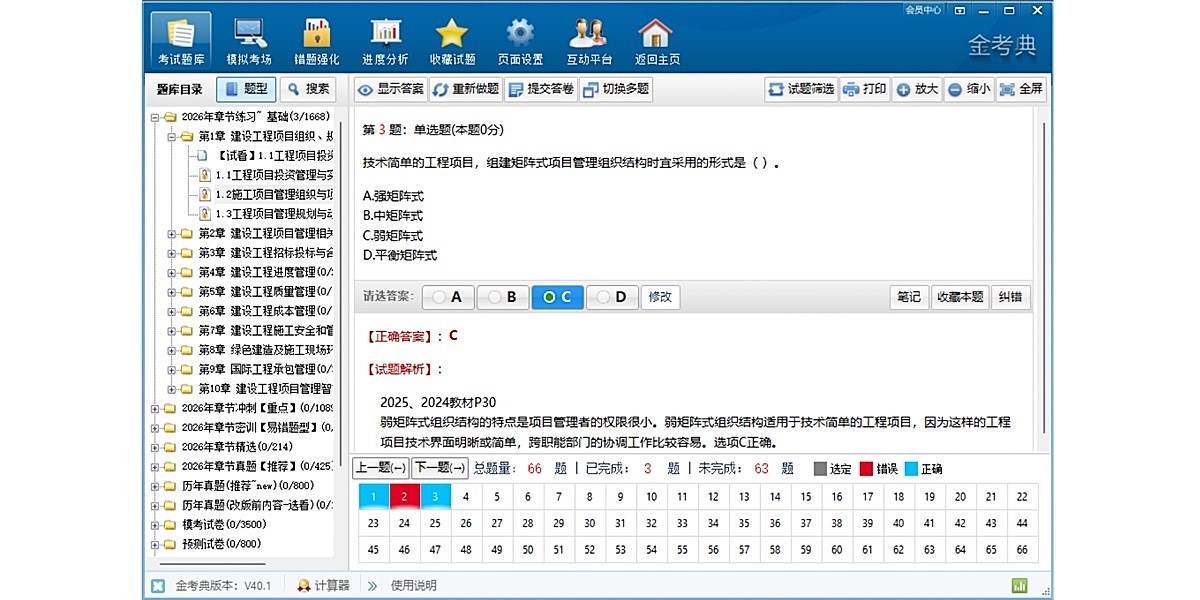This screenshot has width=1200, height=600.
Task: Click the 提交答卷 submit paper button
Action: [540, 89]
